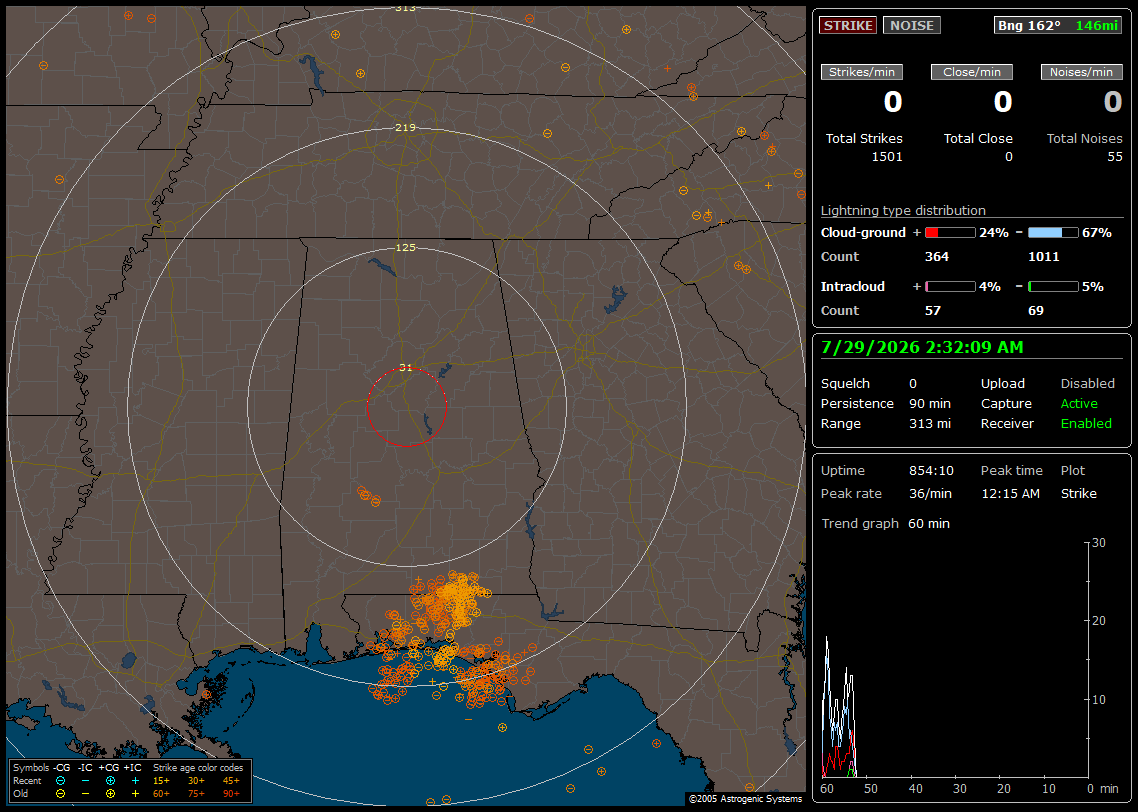The image size is (1138, 812).
Task: Select the Recent -CG cyan symbol in legend
Action: [61, 781]
